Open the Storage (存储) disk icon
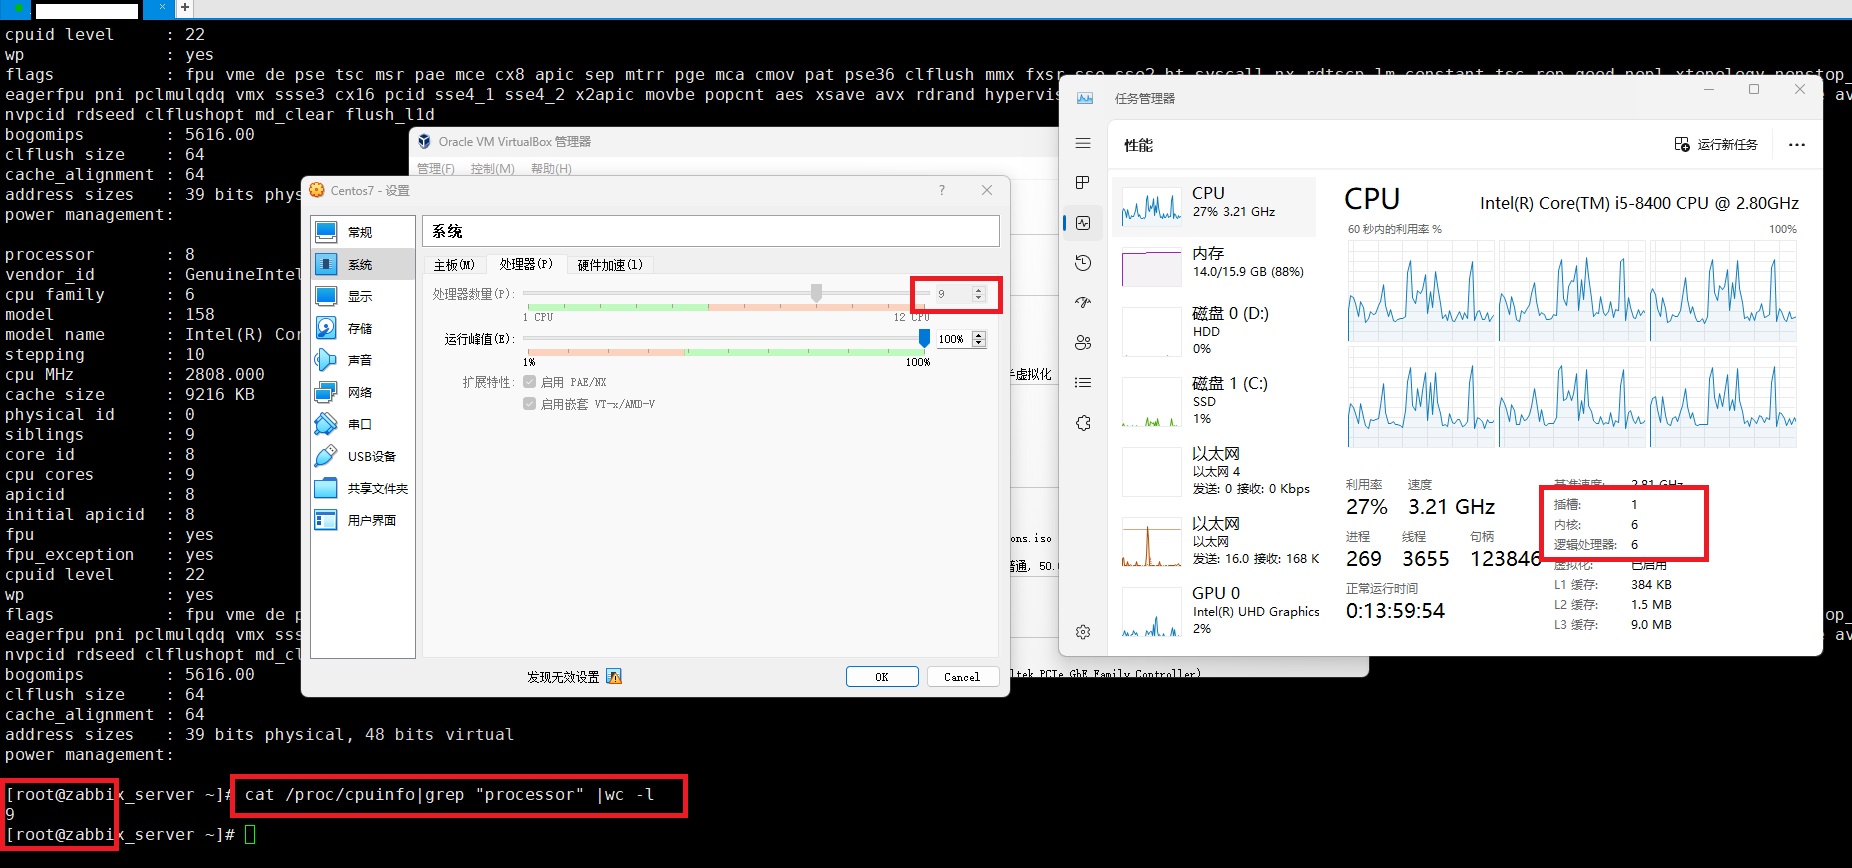1852x868 pixels. tap(326, 328)
